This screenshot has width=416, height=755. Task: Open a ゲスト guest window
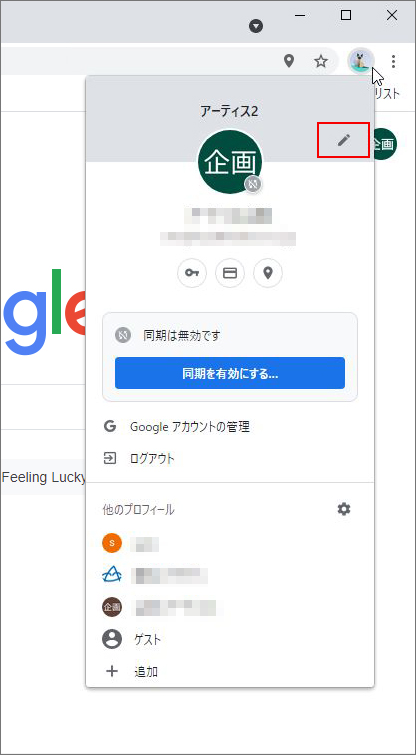[x=230, y=639]
